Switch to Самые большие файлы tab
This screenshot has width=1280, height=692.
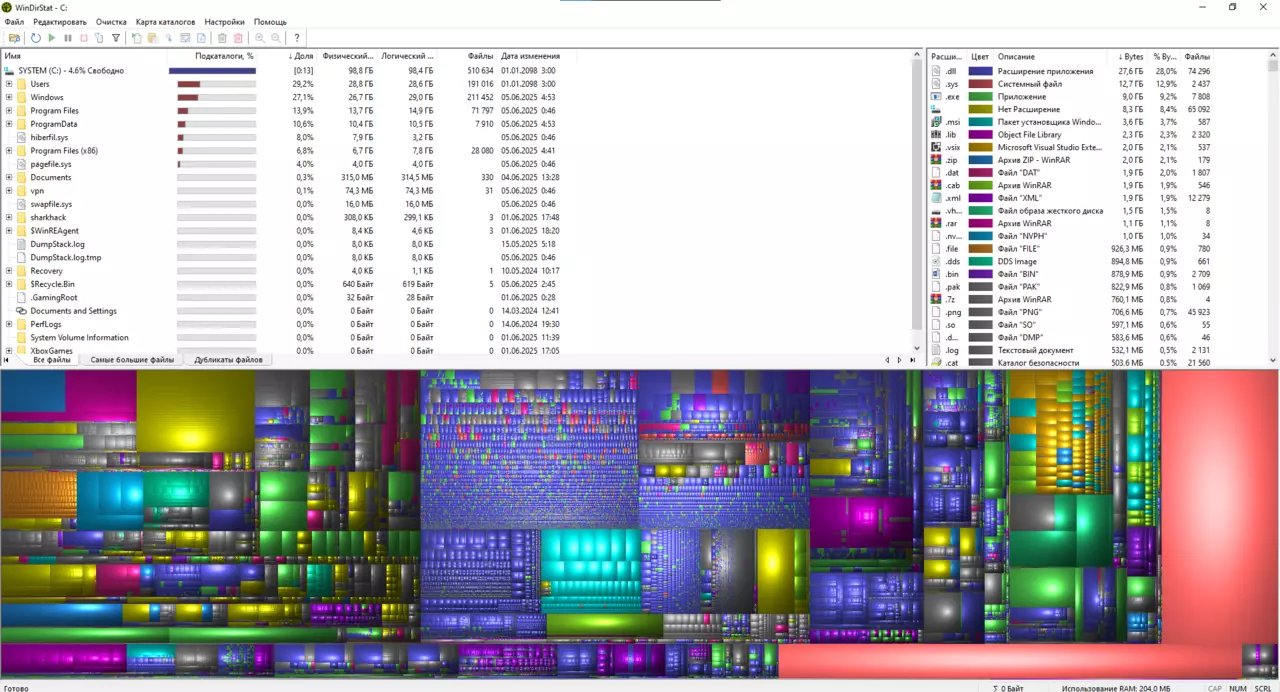click(x=132, y=360)
